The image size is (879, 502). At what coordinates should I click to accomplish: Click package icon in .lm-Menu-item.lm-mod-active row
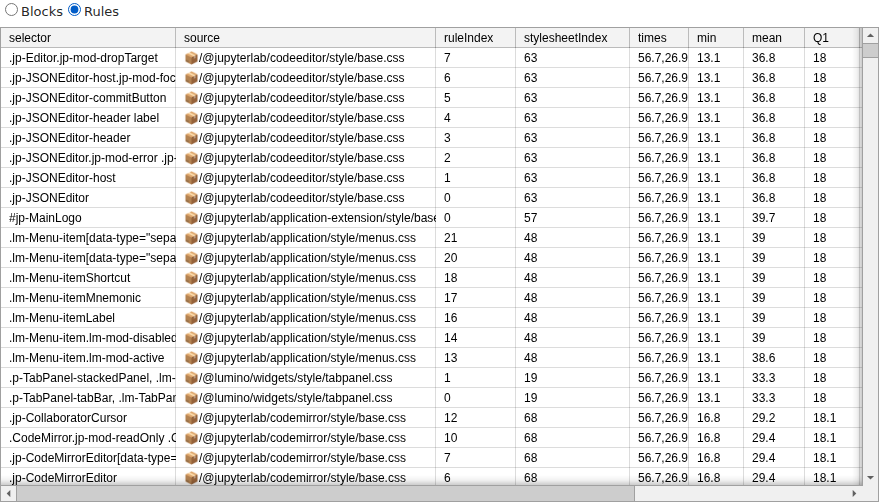coord(191,358)
